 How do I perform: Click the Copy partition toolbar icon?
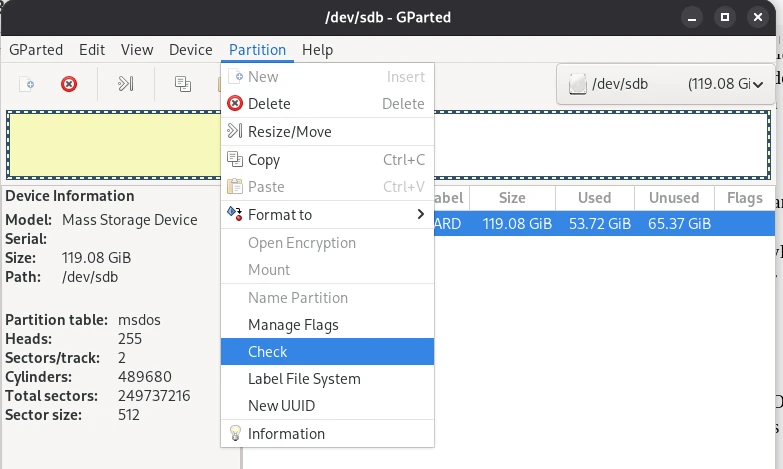(183, 84)
